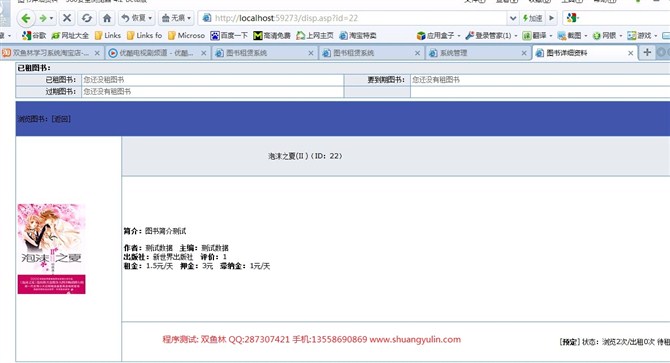The width and height of the screenshot is (670, 363).
Task: Expand the 游戏 dropdown arrow
Action: pyautogui.click(x=656, y=36)
